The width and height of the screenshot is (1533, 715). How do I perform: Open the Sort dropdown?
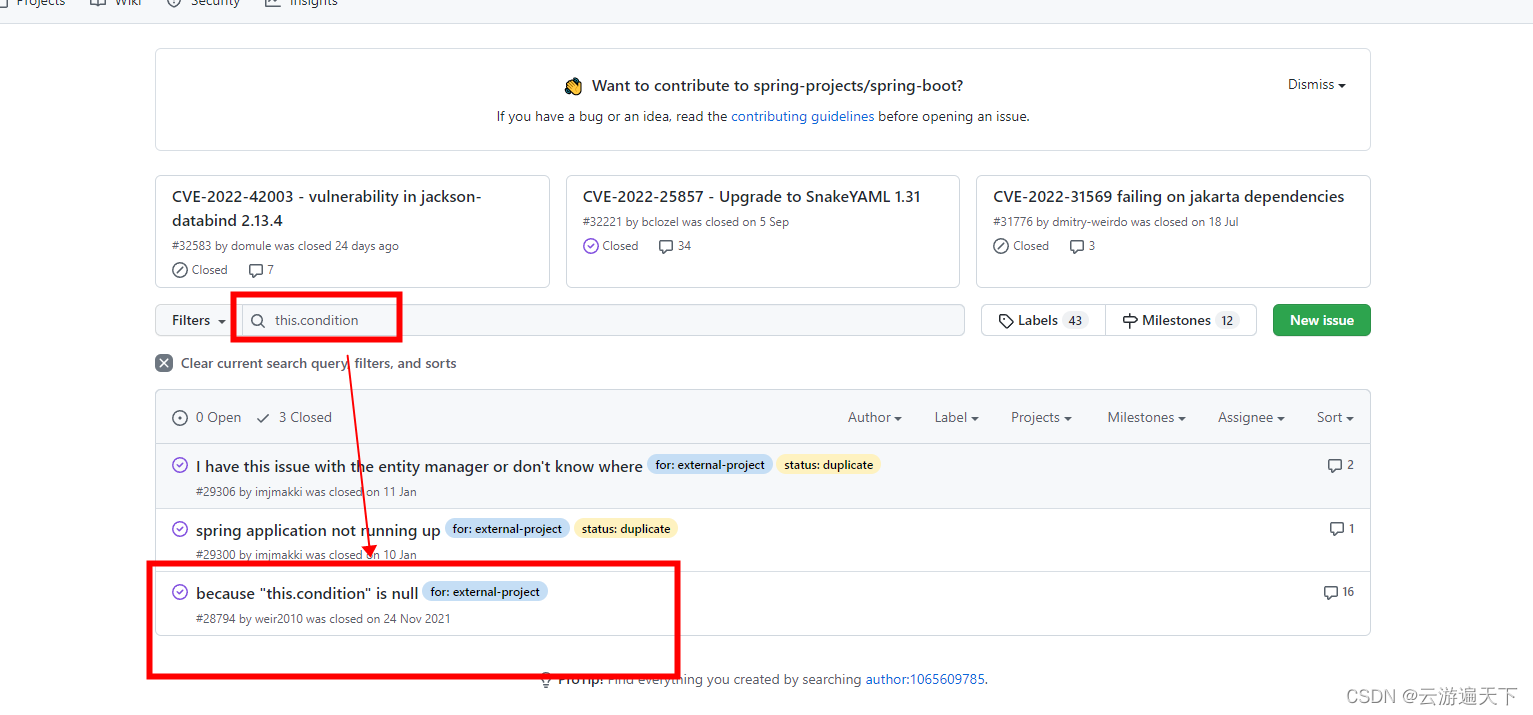(1334, 417)
